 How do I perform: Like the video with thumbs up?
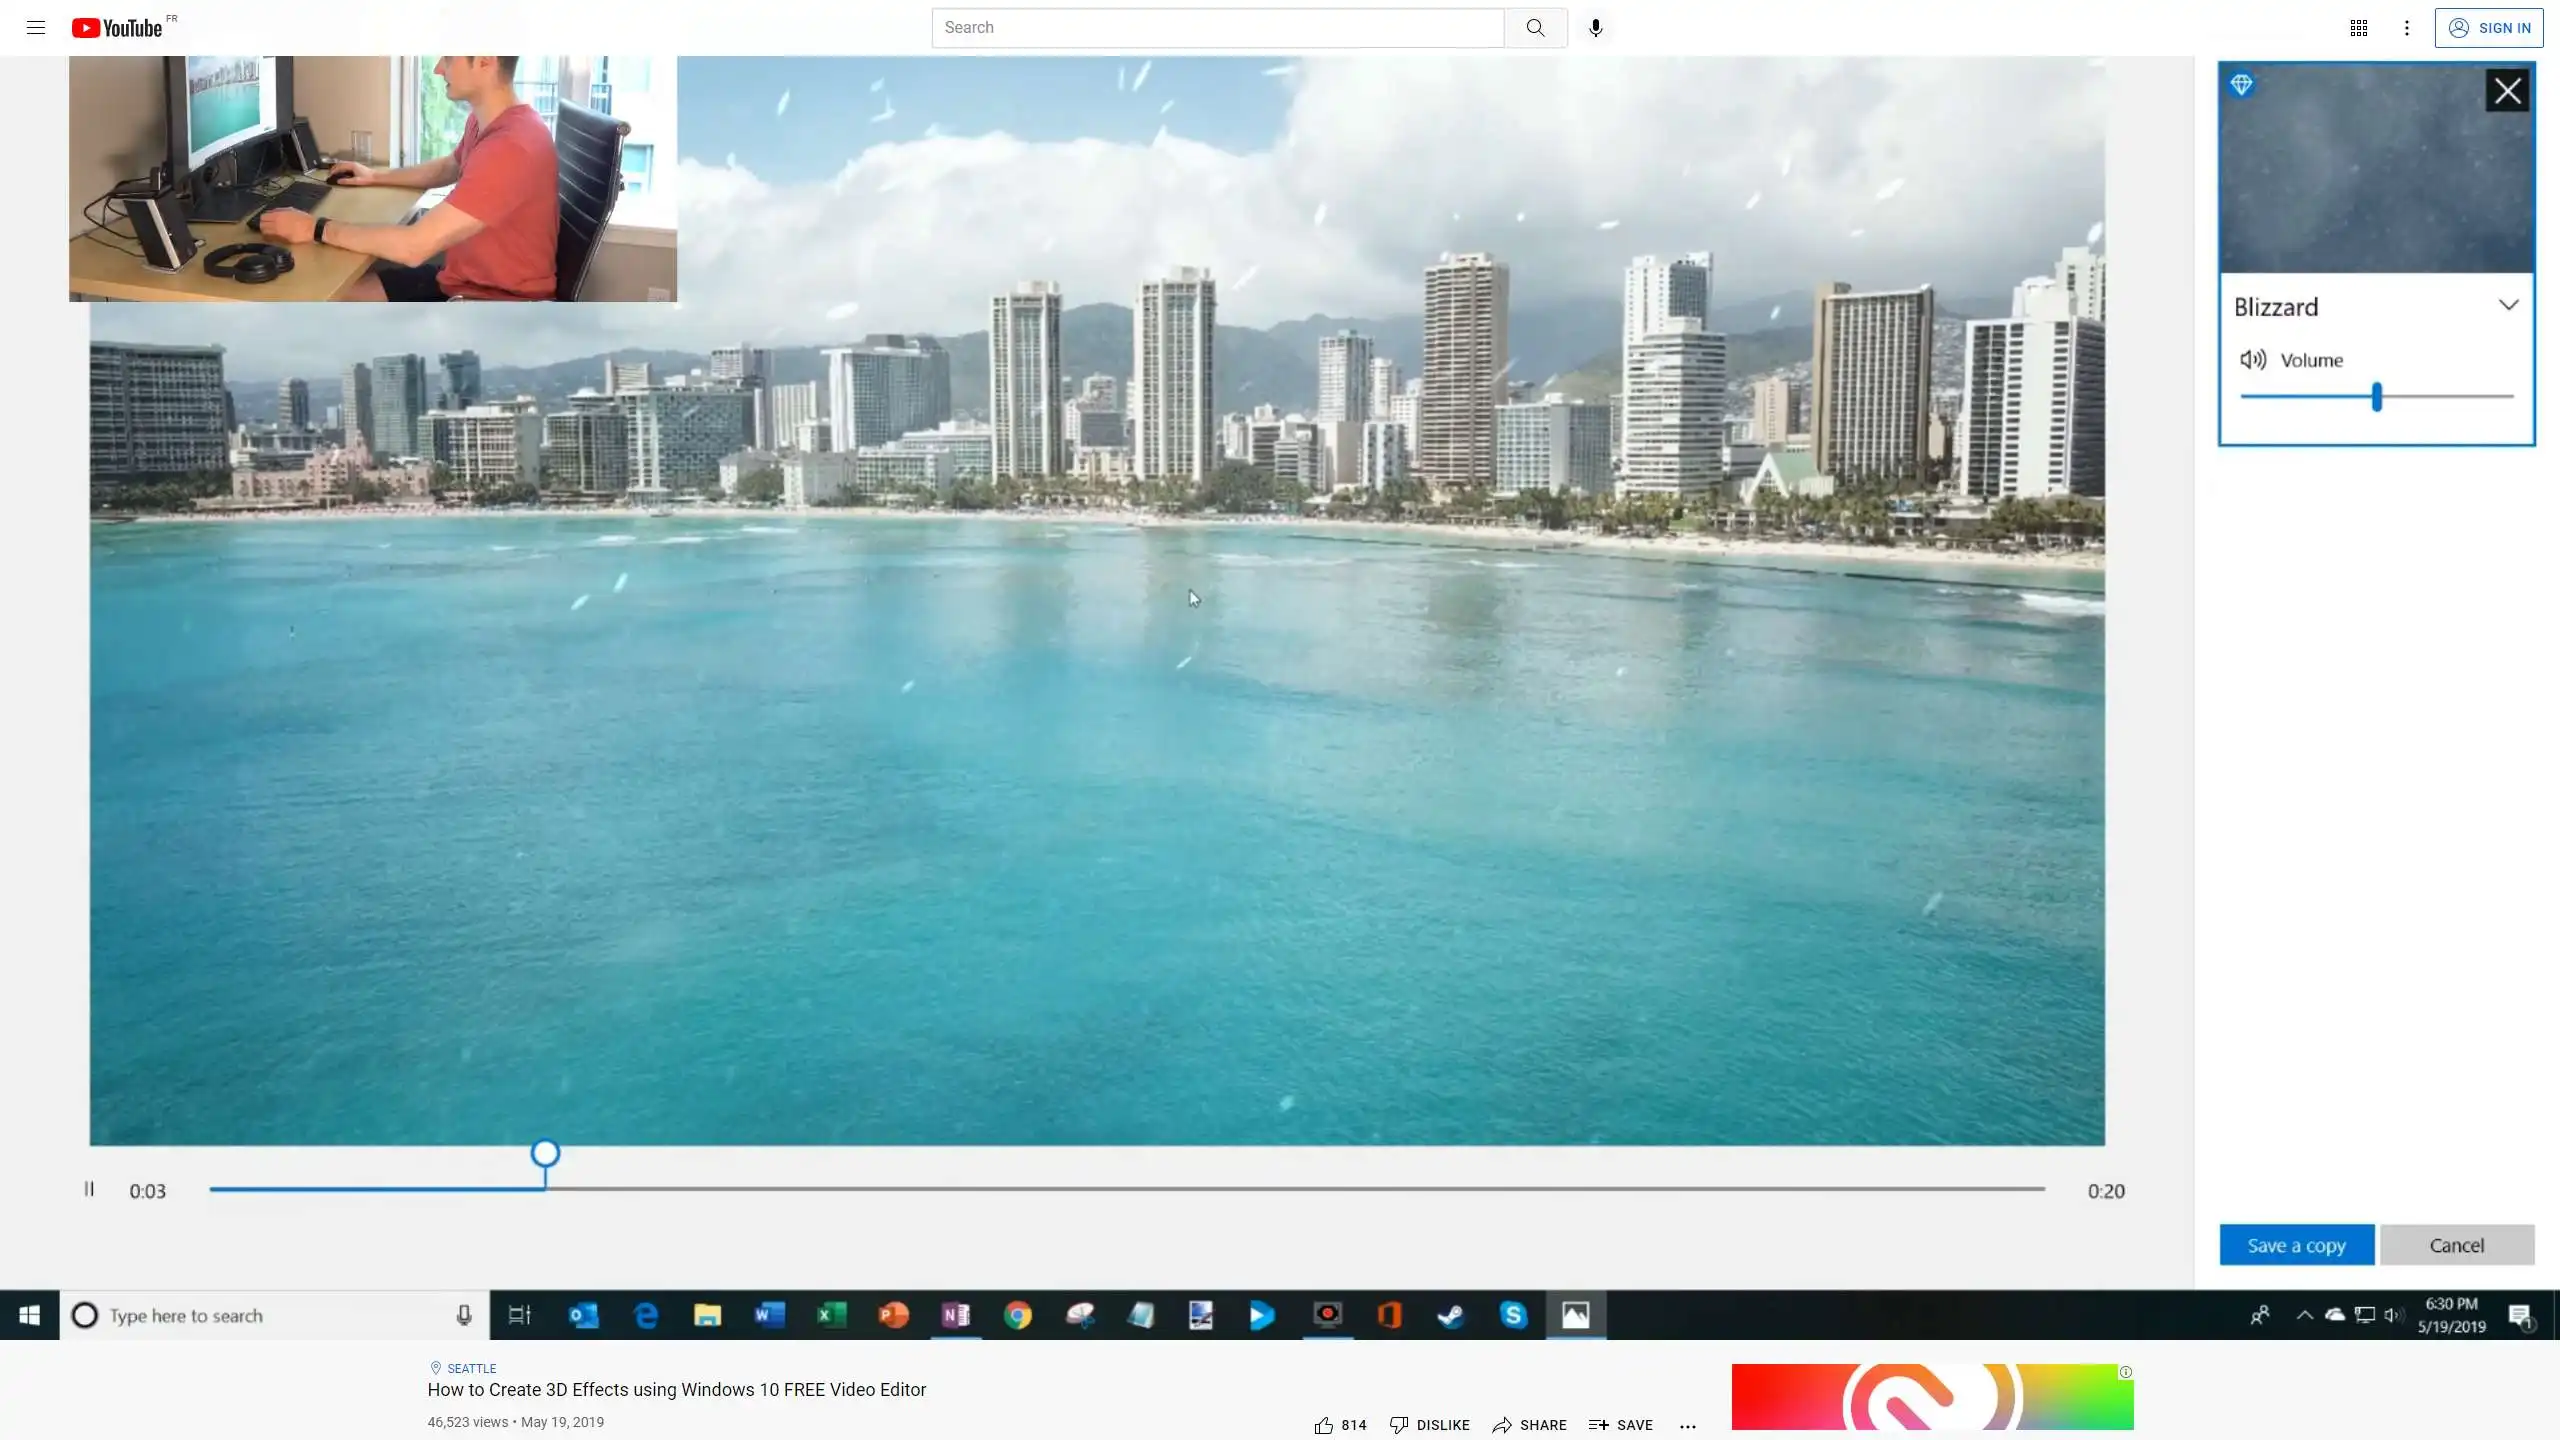pyautogui.click(x=1324, y=1425)
